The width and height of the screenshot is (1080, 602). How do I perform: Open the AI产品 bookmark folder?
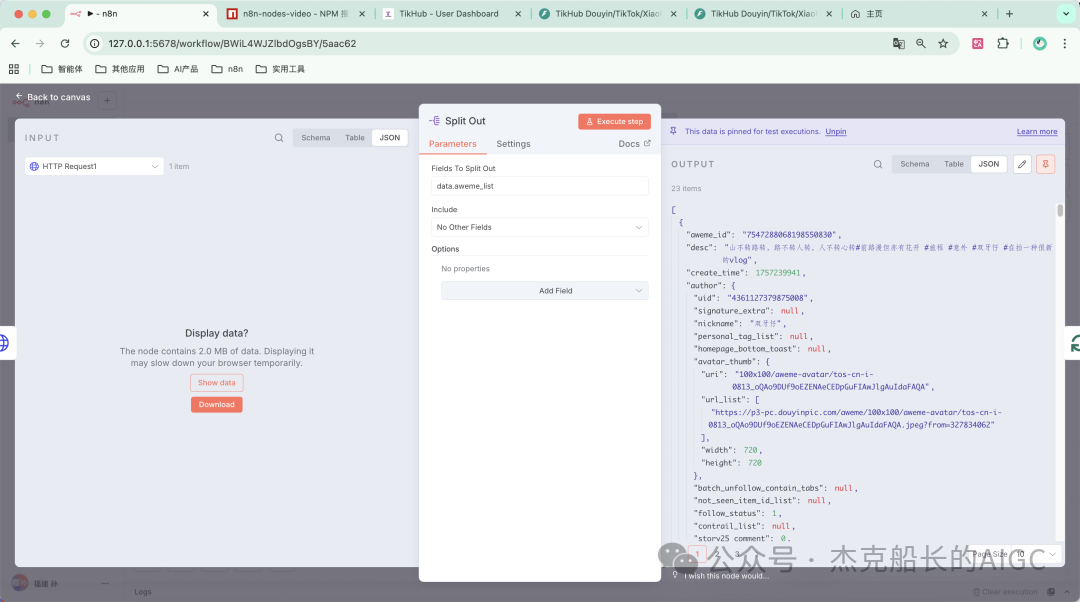pyautogui.click(x=178, y=69)
